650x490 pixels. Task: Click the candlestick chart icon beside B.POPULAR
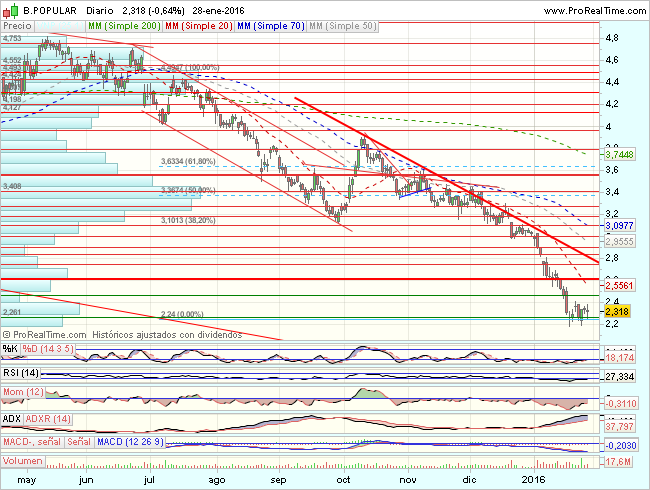pos(10,10)
